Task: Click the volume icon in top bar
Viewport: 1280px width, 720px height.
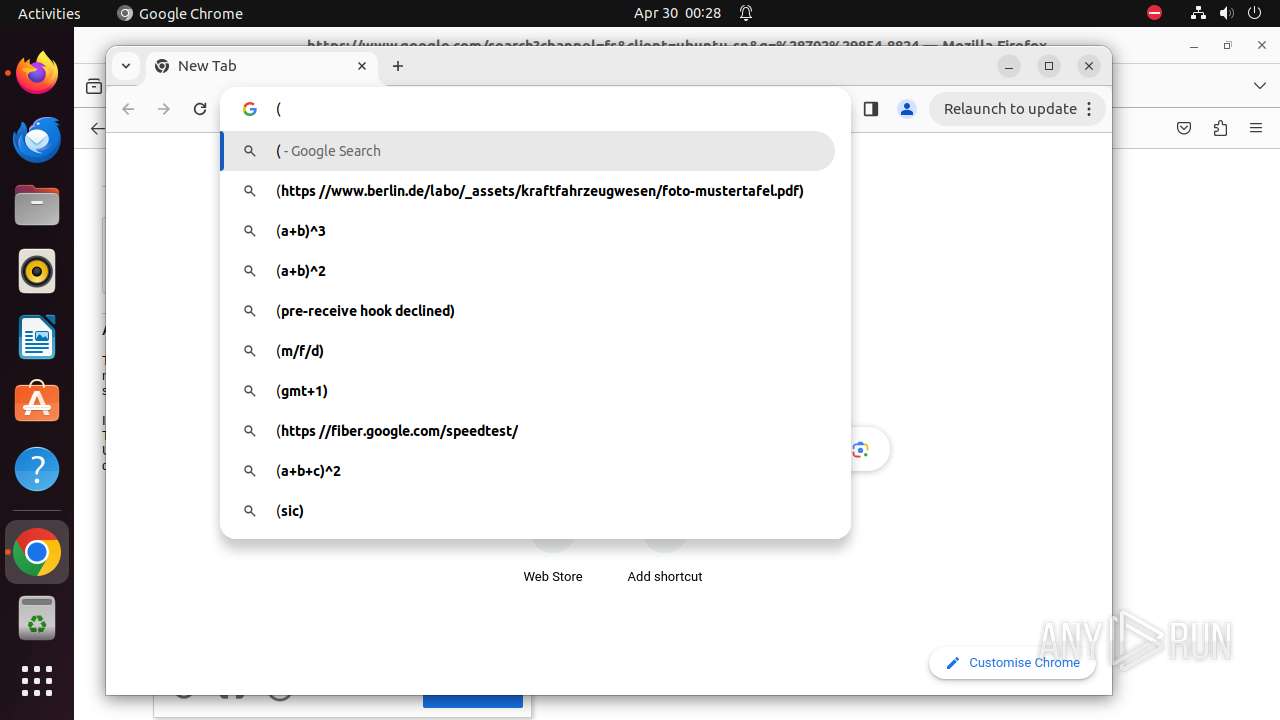Action: pos(1226,13)
